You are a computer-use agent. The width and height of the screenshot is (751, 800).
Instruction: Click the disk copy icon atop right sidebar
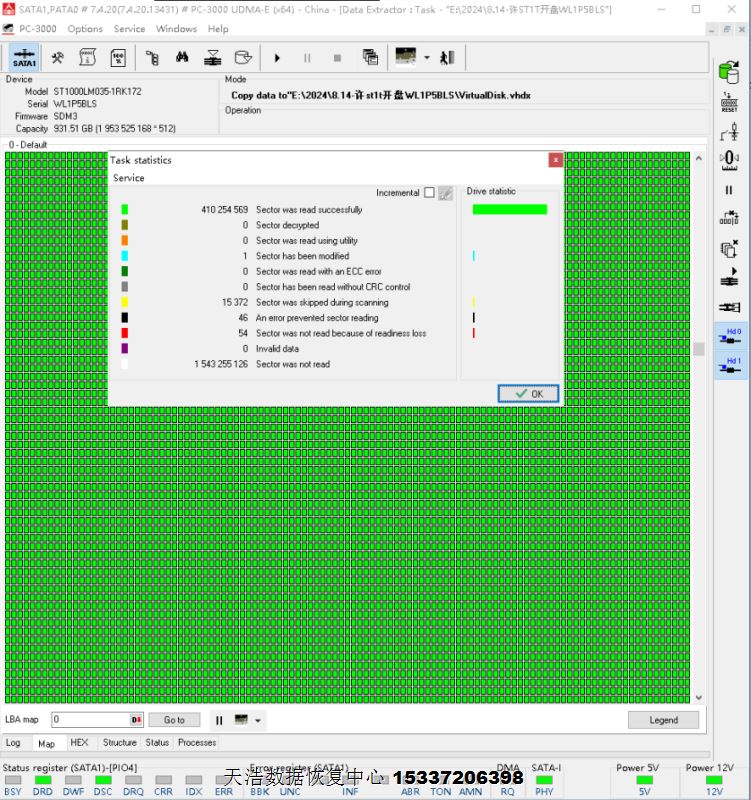(729, 71)
